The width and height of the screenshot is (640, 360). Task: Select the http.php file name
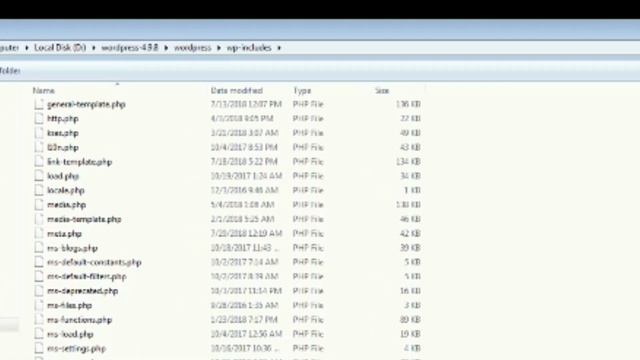(63, 119)
